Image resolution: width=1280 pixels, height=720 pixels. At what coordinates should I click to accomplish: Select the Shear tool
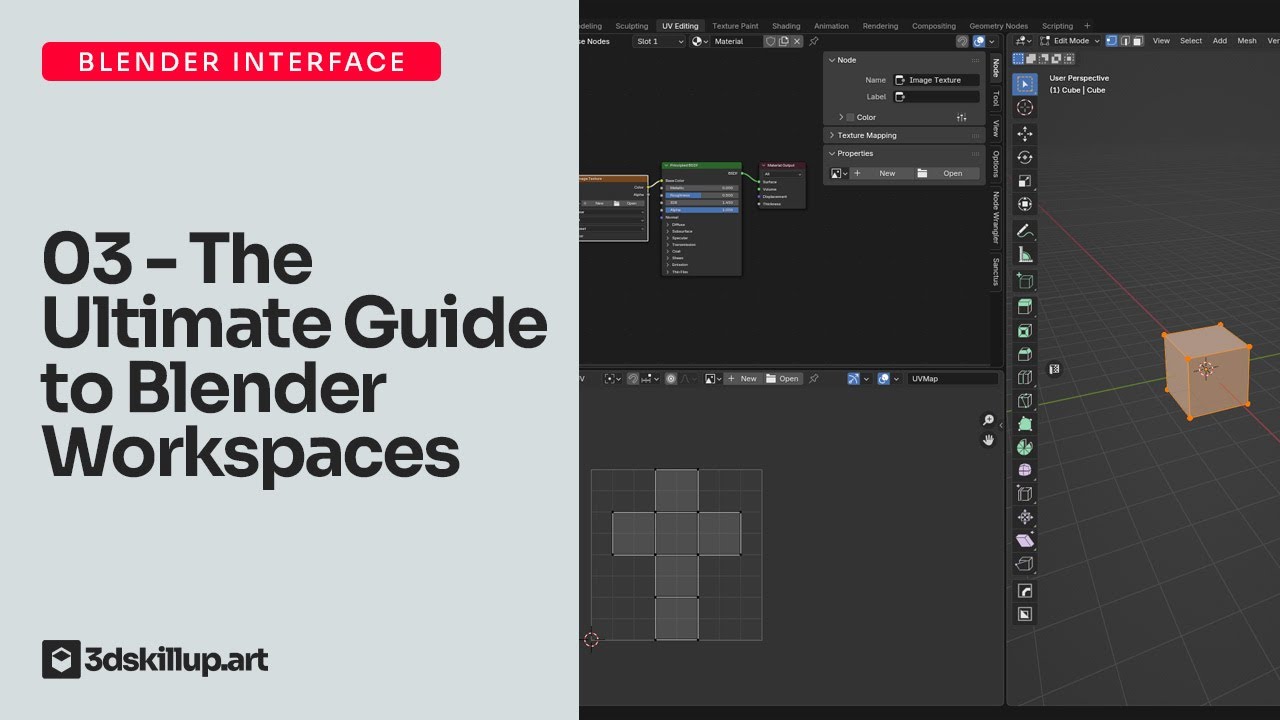pyautogui.click(x=1024, y=541)
